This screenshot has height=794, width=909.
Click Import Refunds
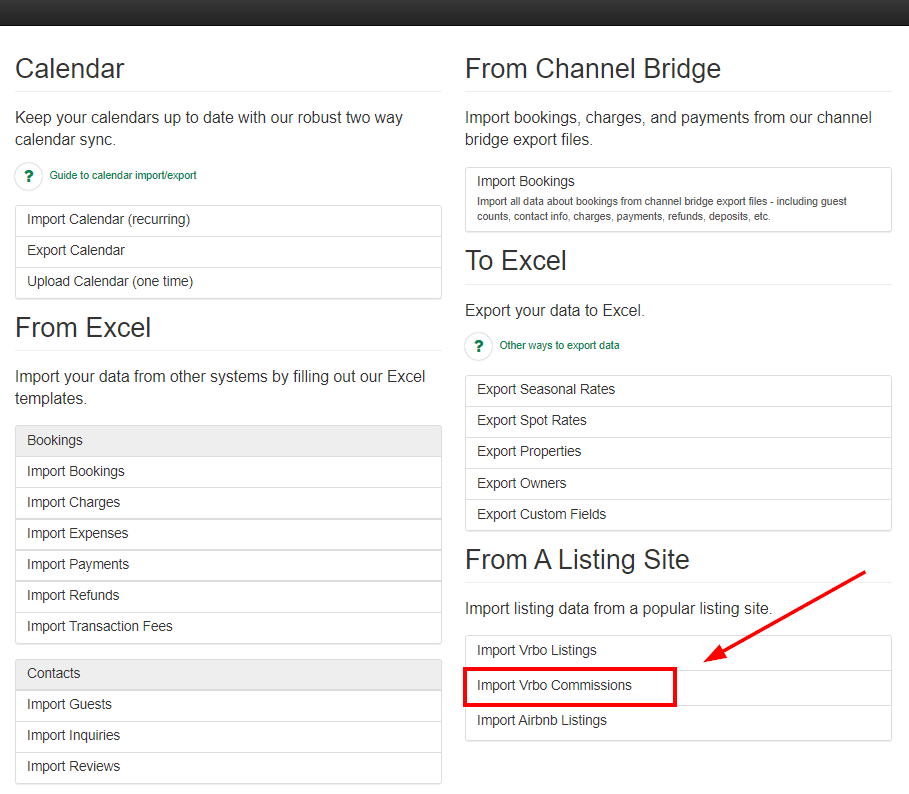tap(73, 596)
